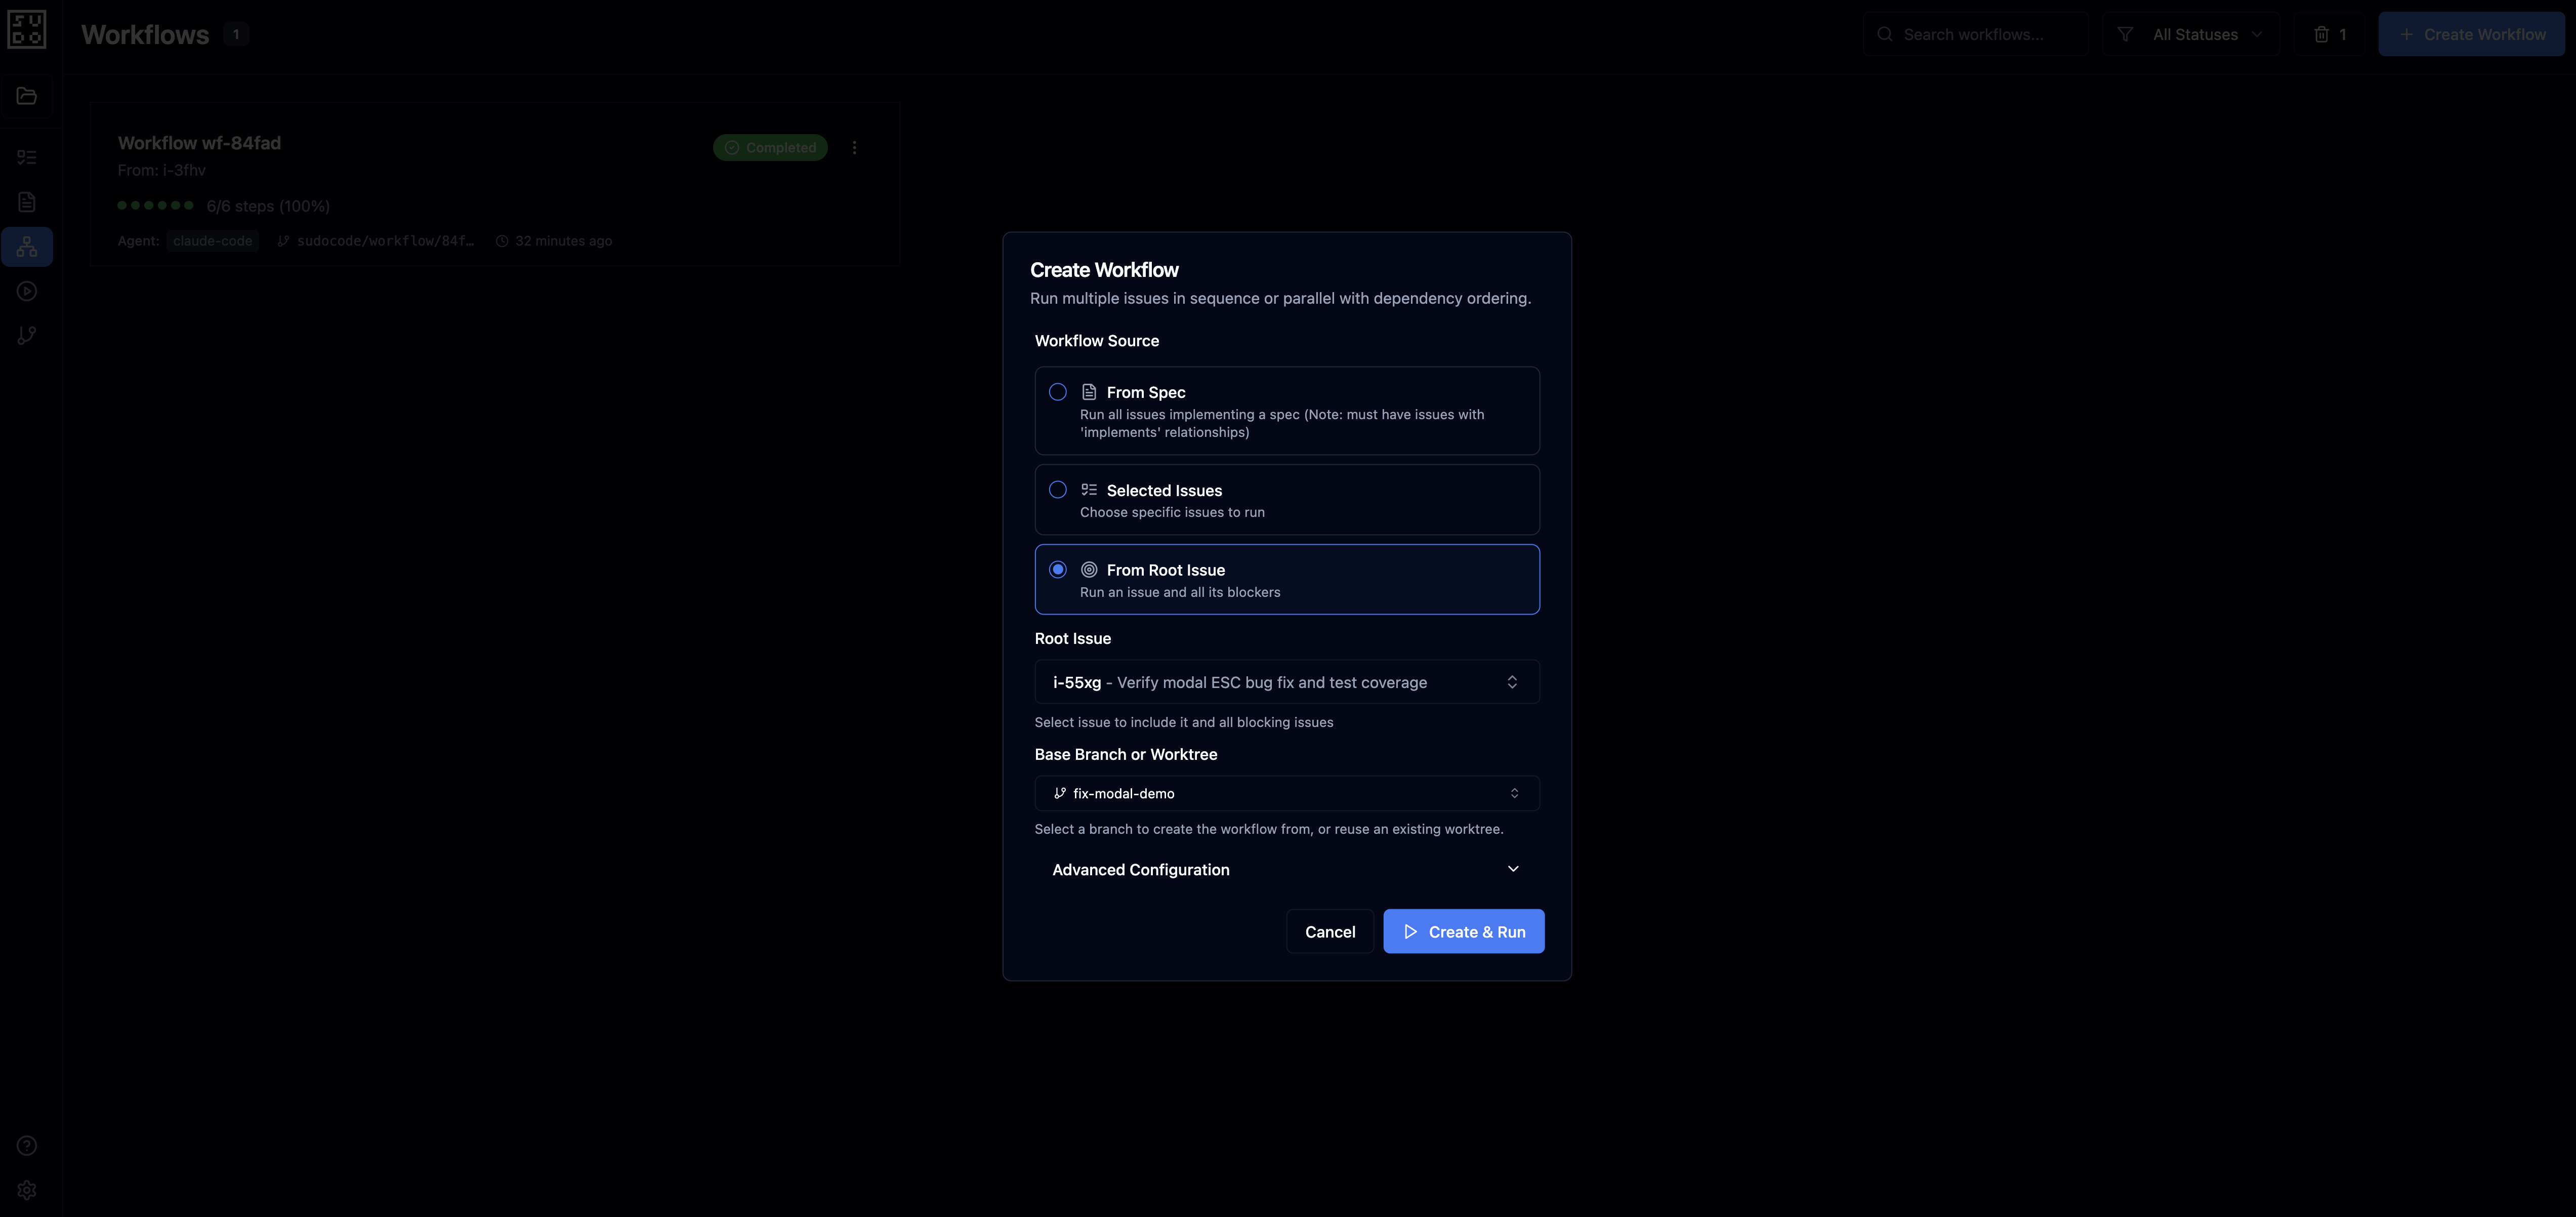This screenshot has width=2576, height=1217.
Task: Open the help question mark icon
Action: [27, 1145]
